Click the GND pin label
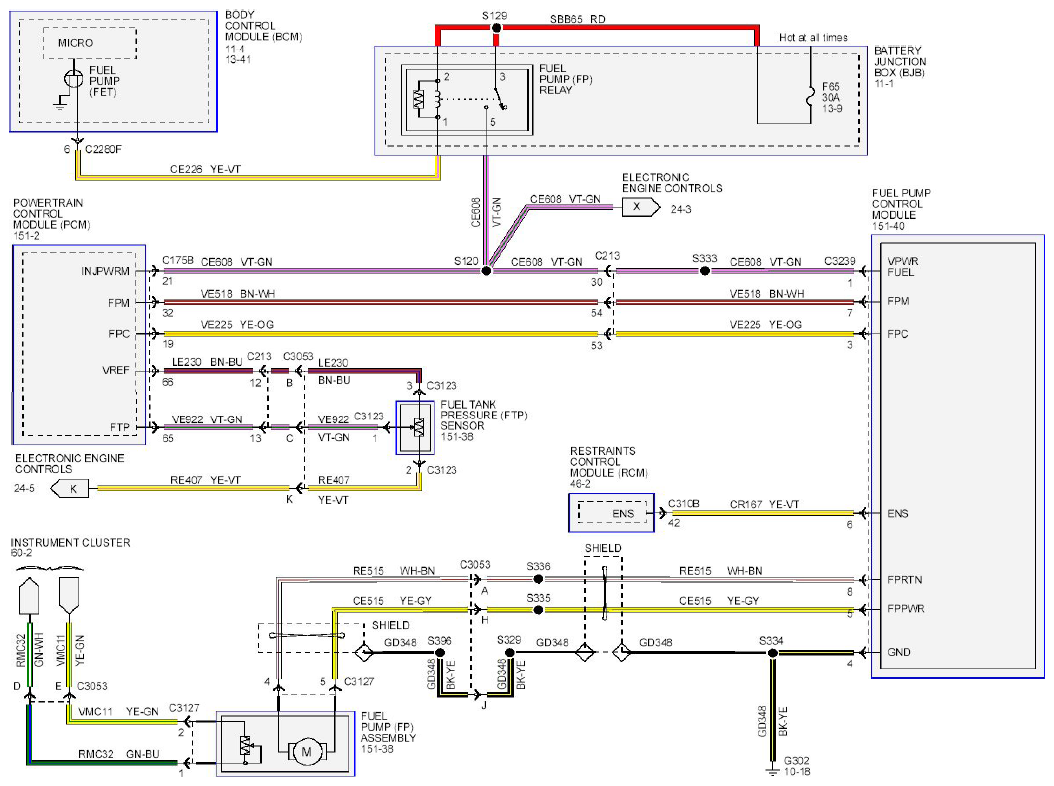The image size is (1054, 786). pos(899,652)
